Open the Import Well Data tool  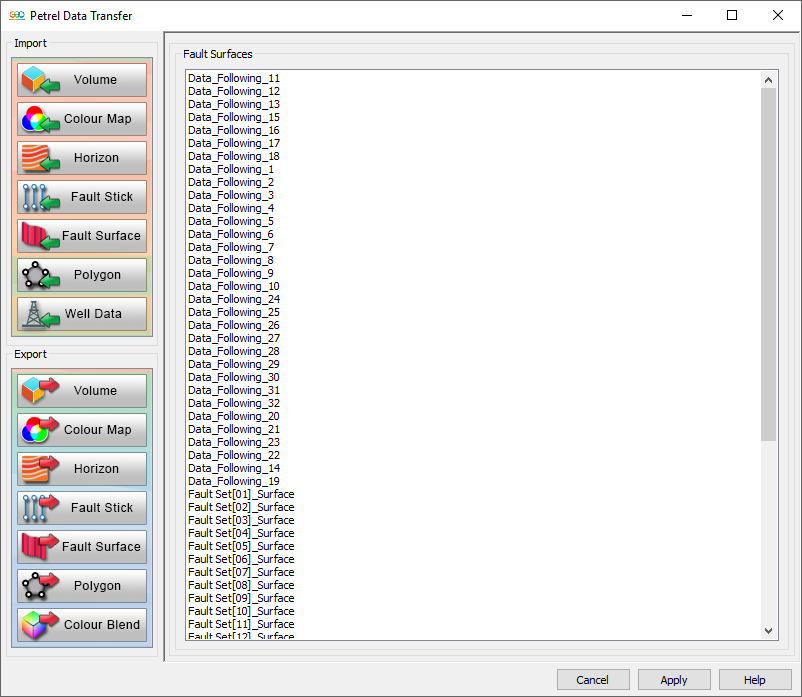click(x=82, y=313)
